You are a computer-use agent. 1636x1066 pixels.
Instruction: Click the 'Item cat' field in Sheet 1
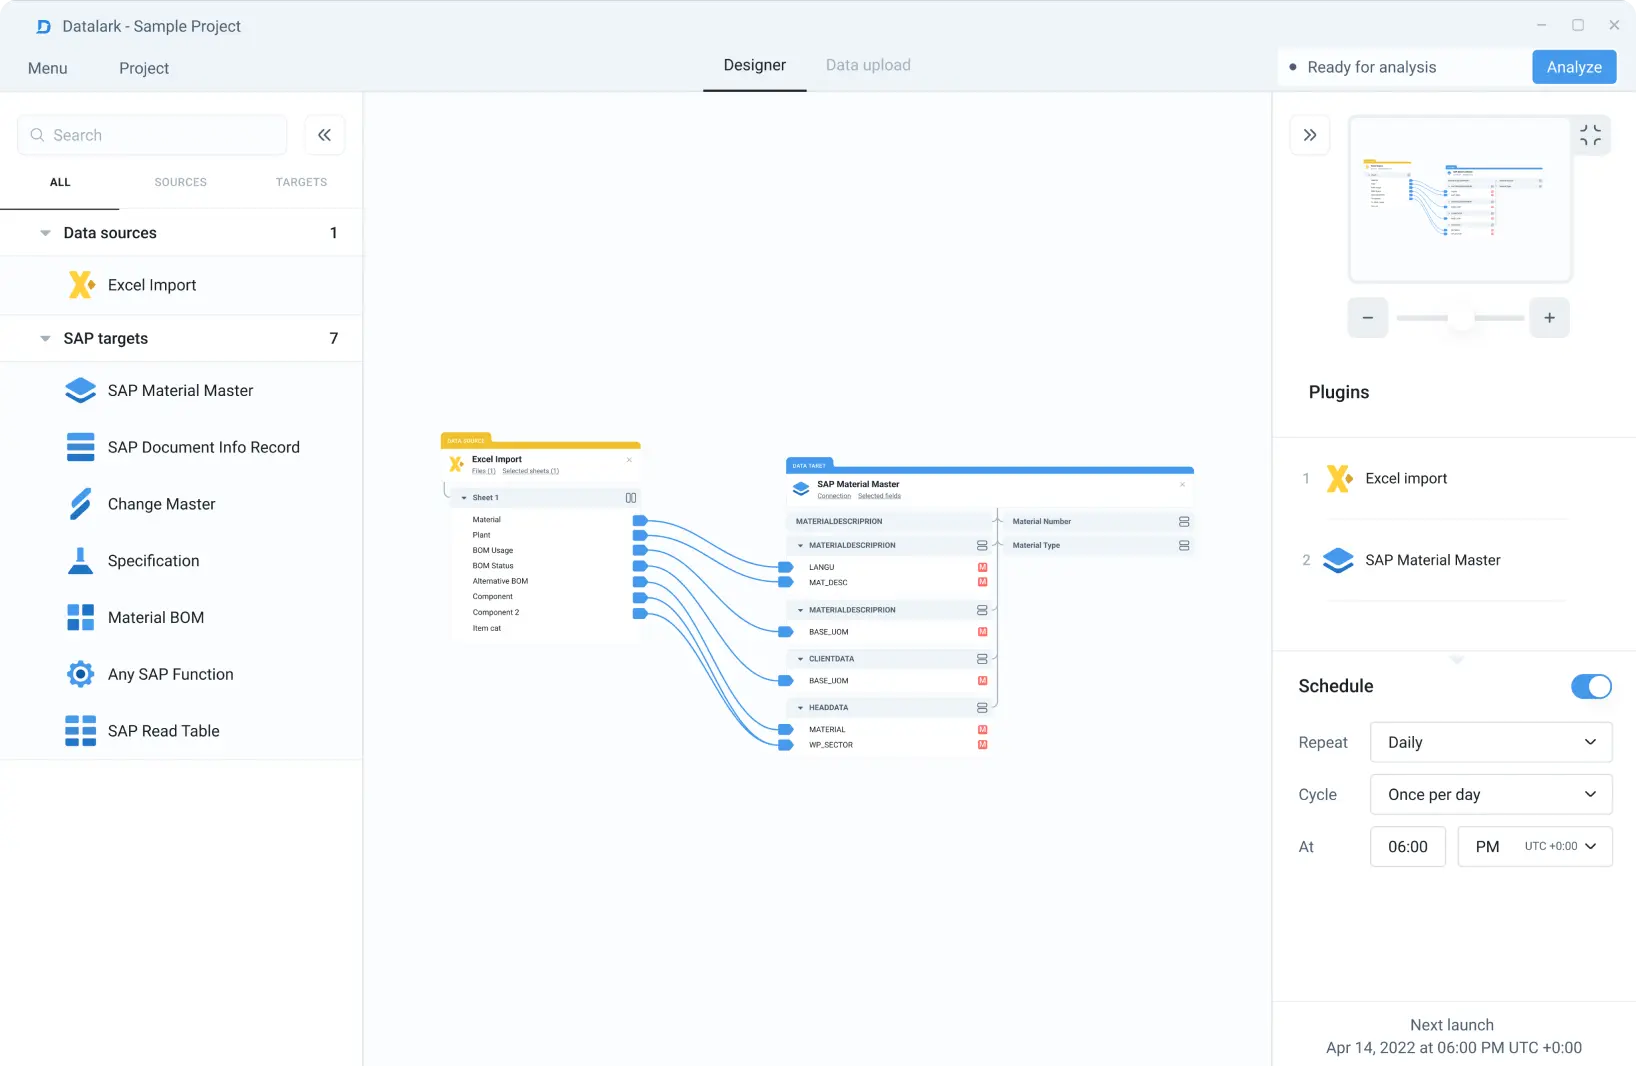click(x=487, y=629)
